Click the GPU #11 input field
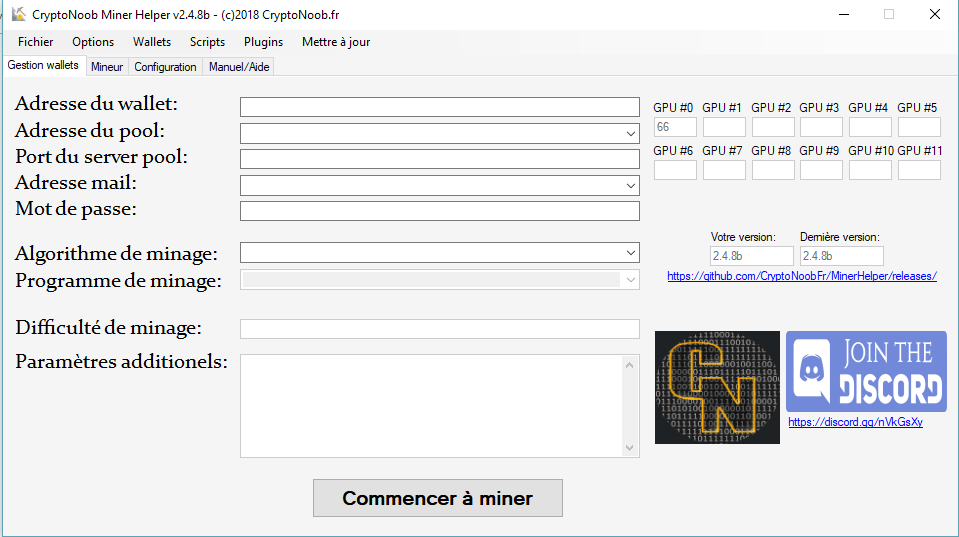This screenshot has width=959, height=537. pos(919,170)
